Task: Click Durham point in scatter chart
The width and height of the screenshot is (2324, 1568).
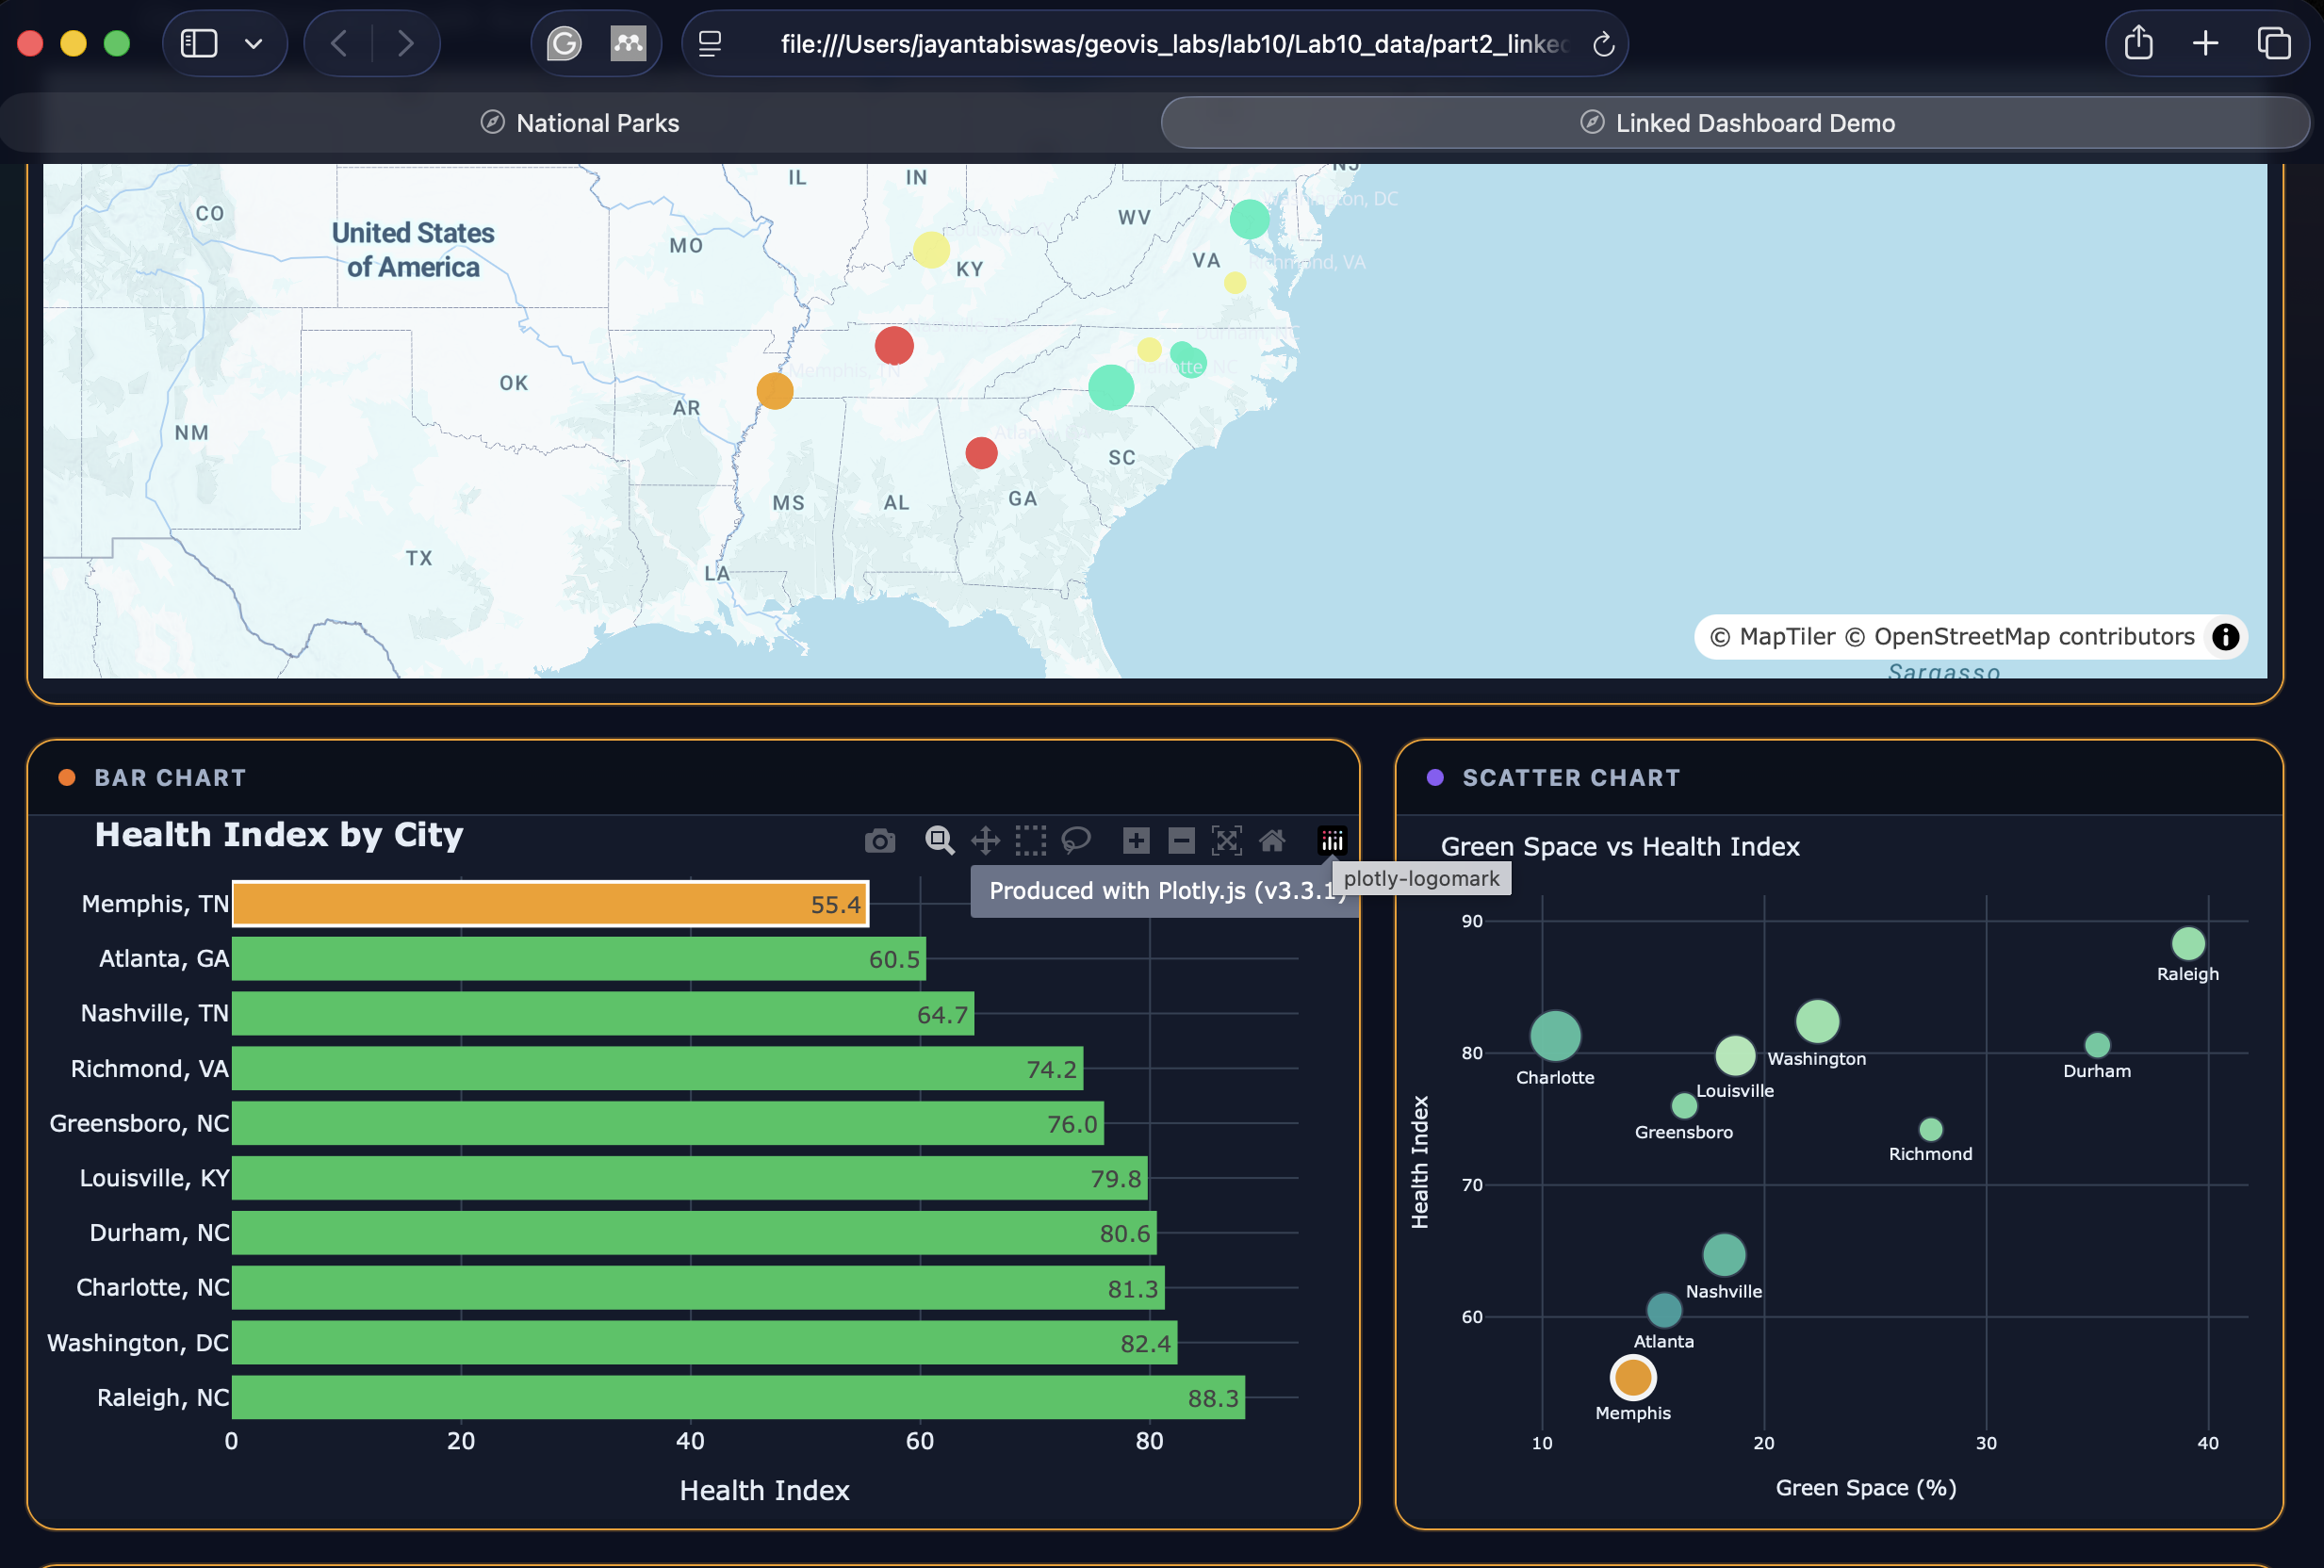Action: click(x=2097, y=1044)
